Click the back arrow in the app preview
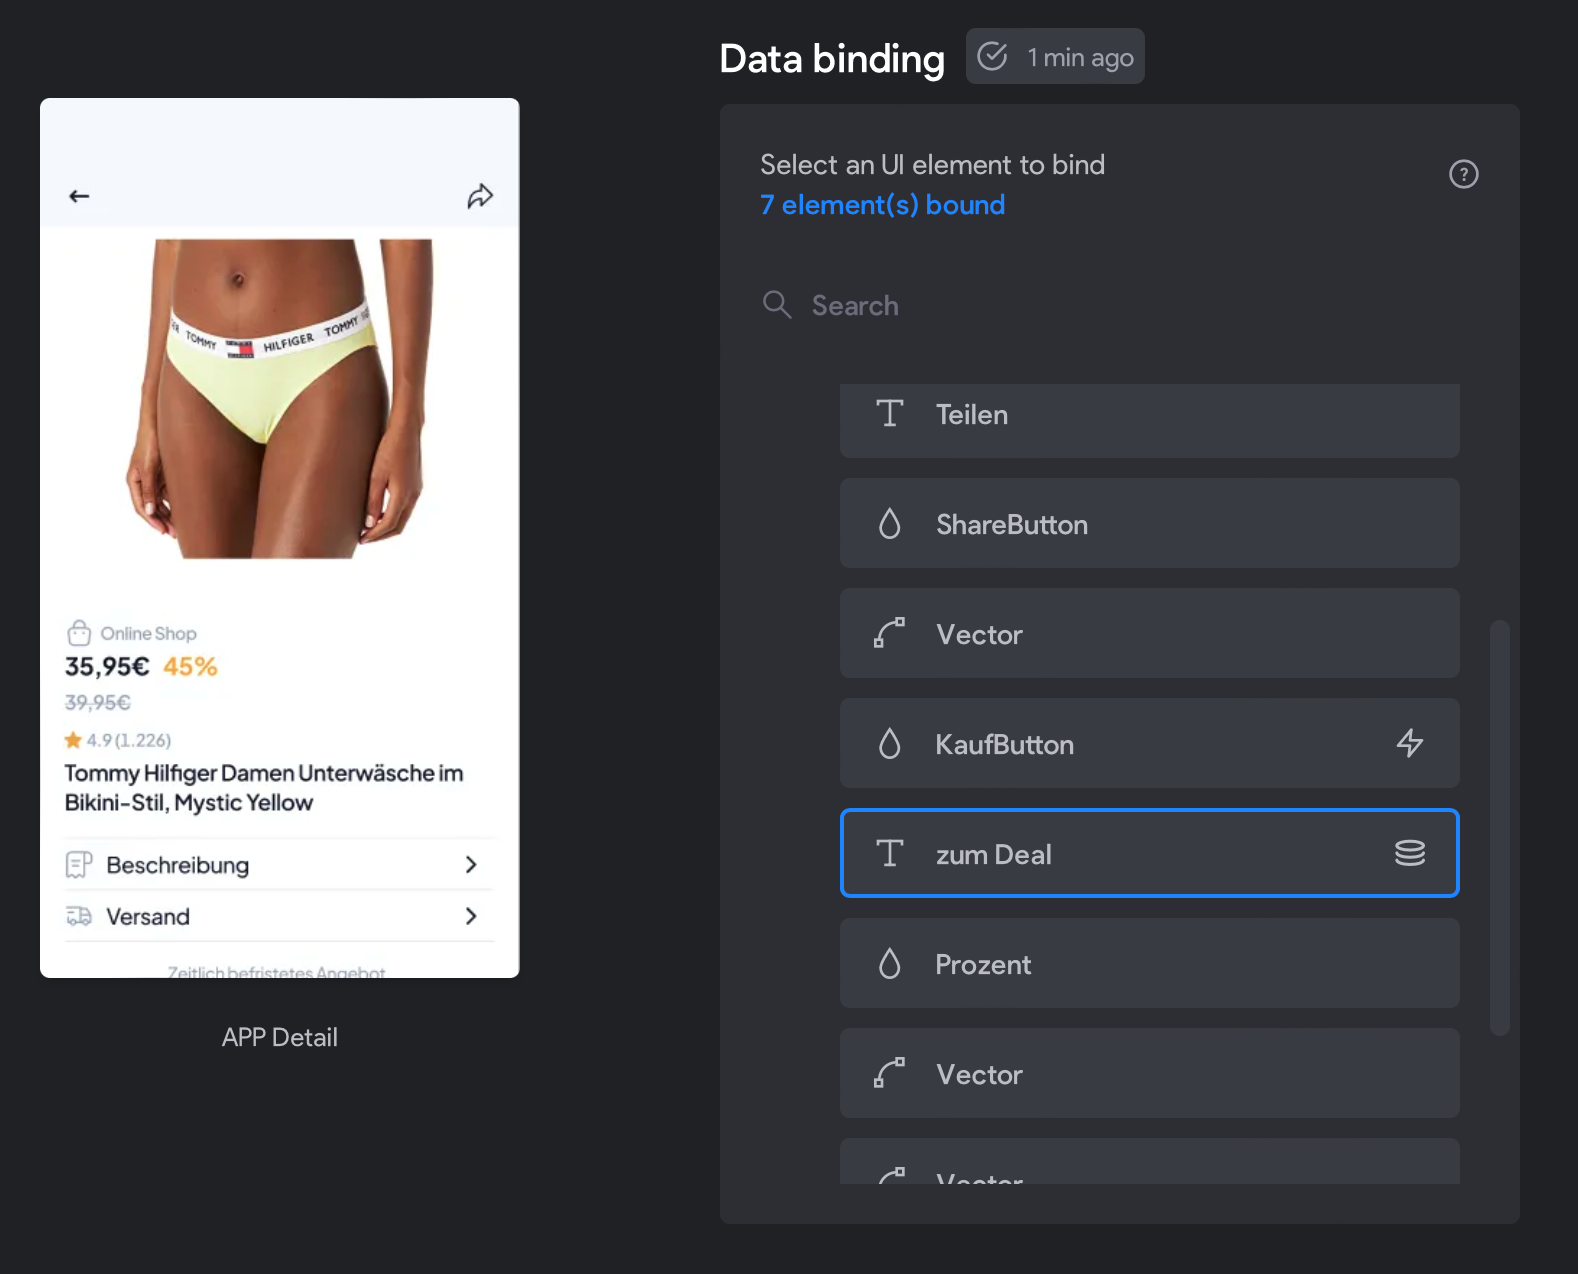The height and width of the screenshot is (1274, 1578). tap(79, 196)
